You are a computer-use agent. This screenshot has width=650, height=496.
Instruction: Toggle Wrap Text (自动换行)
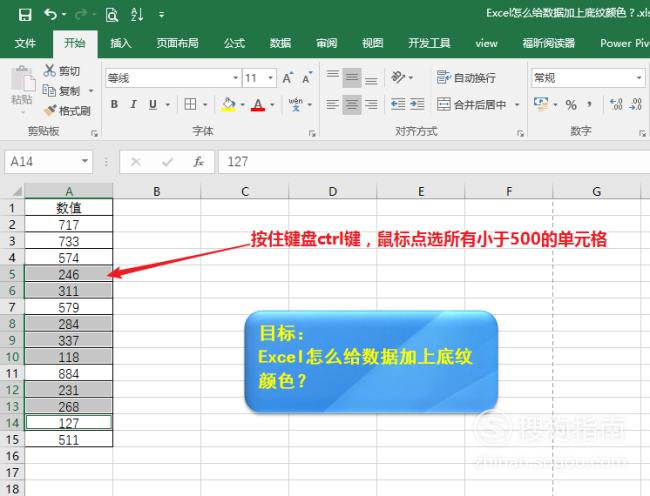tap(466, 77)
